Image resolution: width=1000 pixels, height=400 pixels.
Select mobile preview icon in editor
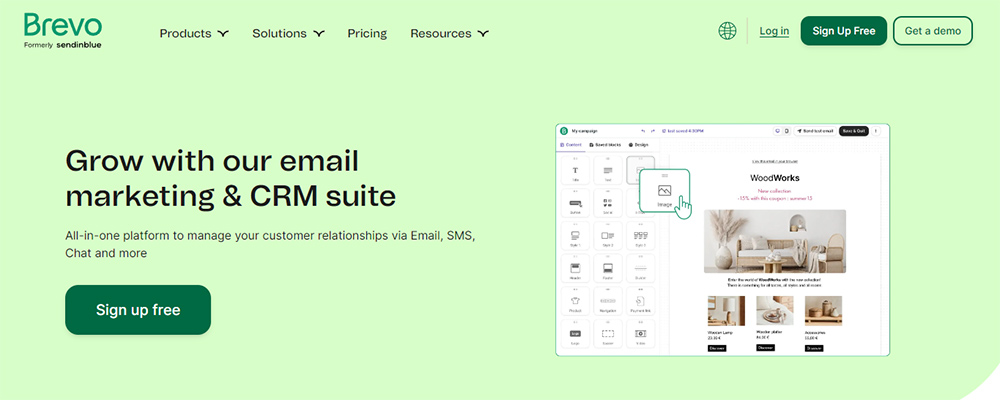point(786,131)
